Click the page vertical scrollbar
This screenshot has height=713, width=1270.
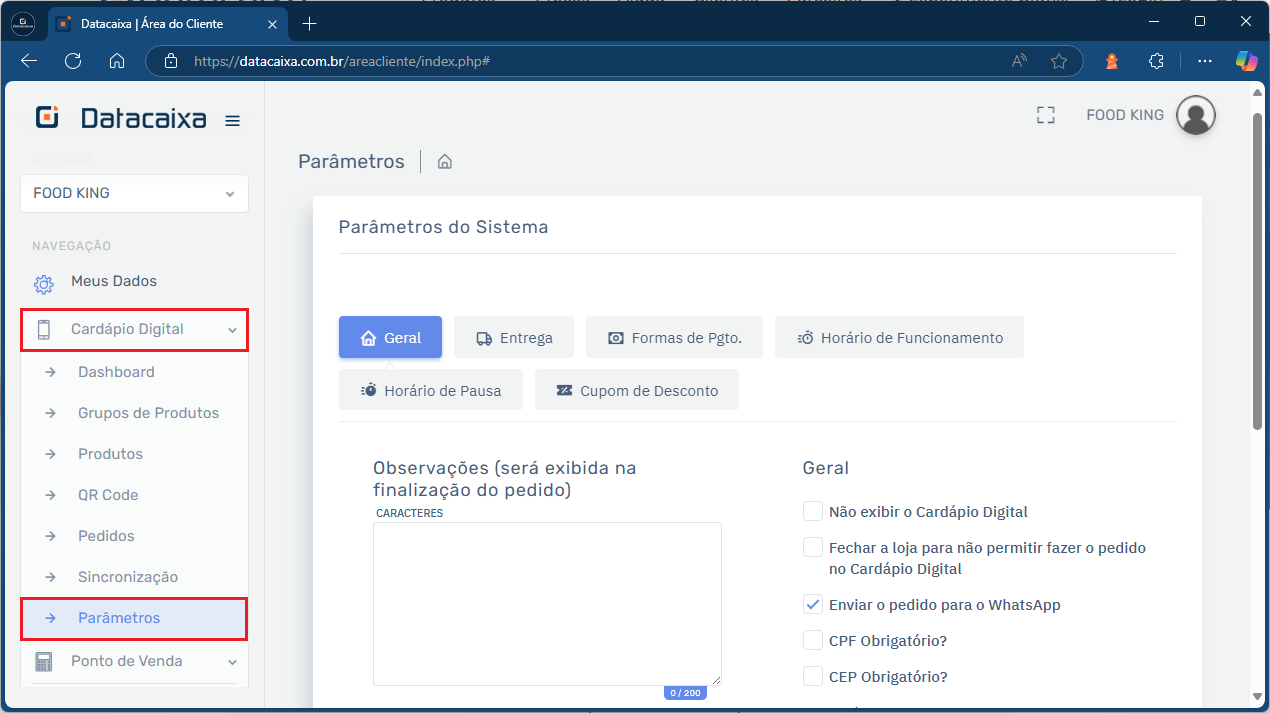[1257, 270]
